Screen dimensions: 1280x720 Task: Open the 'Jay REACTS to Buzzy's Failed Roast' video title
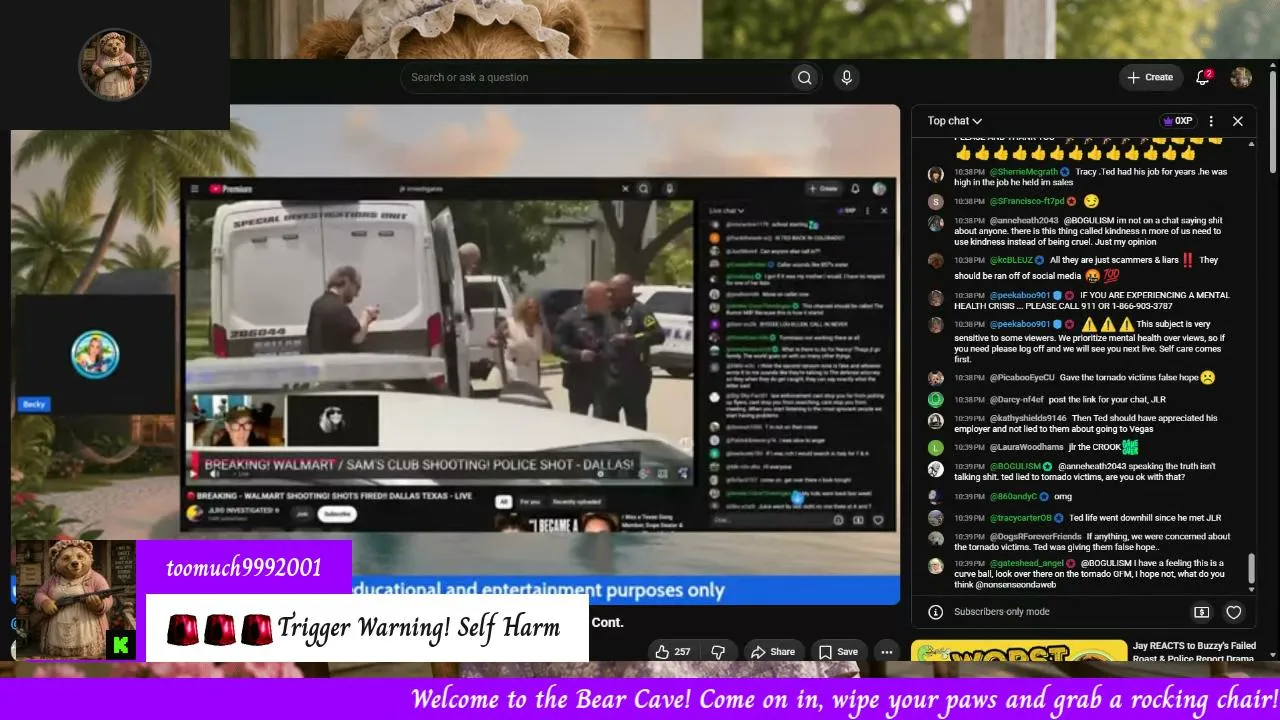[1194, 651]
